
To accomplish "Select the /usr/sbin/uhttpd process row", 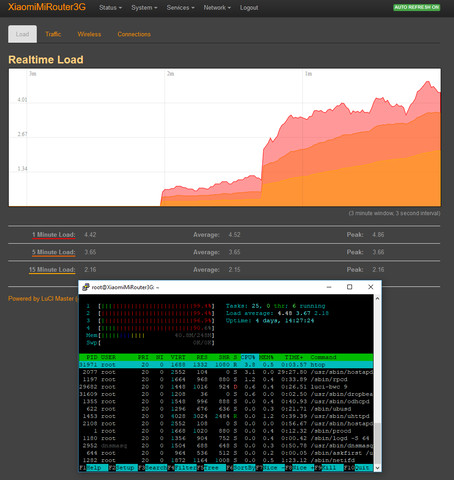I will (x=226, y=416).
